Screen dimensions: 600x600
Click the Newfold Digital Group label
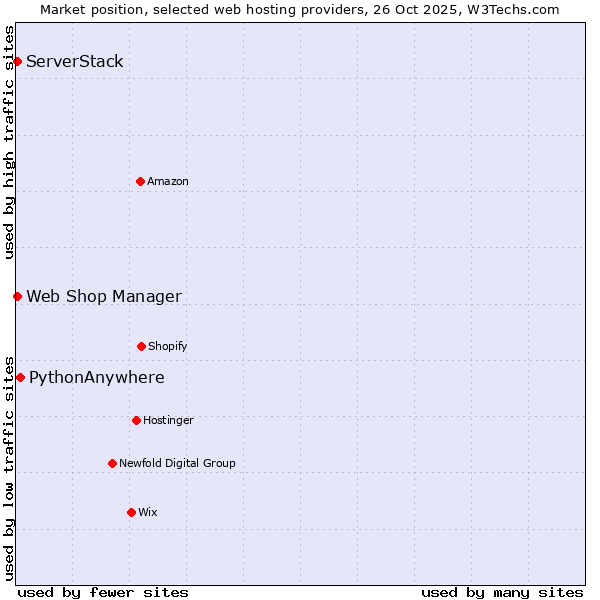(177, 463)
